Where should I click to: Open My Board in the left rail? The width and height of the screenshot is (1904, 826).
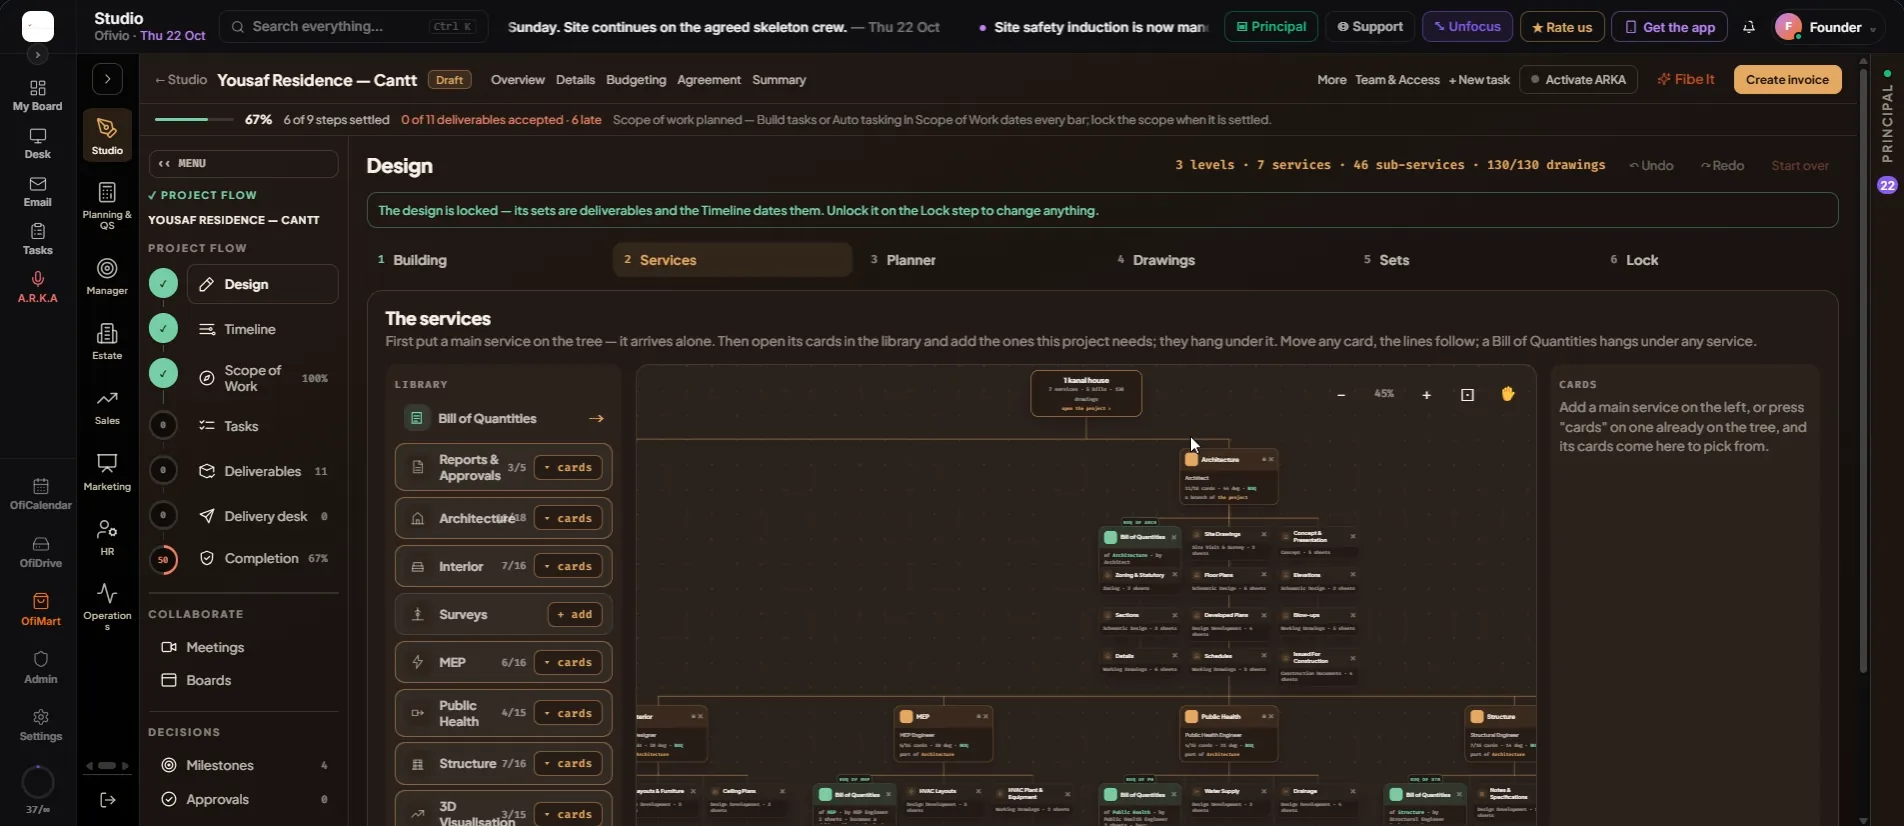click(38, 96)
